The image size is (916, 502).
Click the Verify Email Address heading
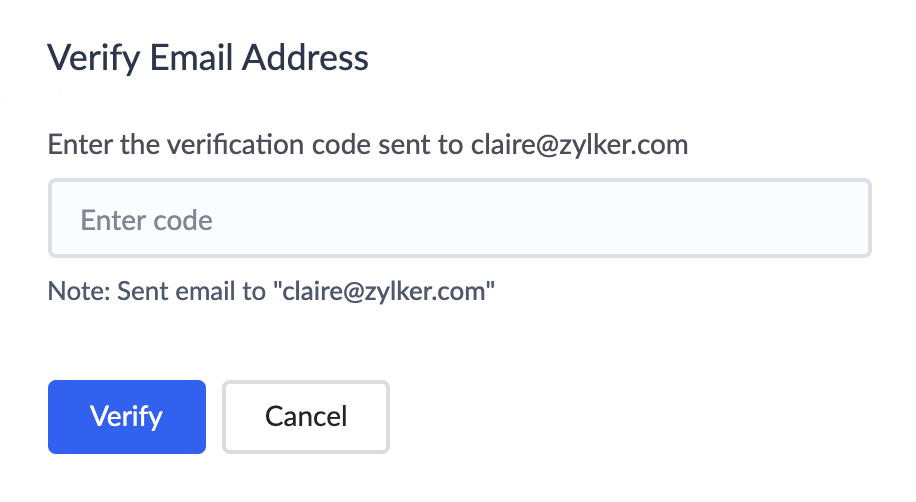(x=208, y=58)
